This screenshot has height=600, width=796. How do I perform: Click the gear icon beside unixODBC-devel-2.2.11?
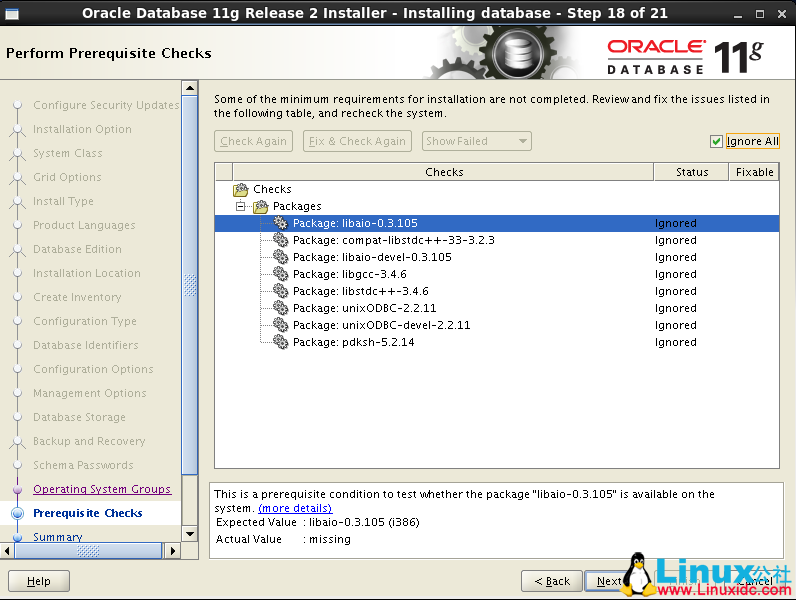280,325
